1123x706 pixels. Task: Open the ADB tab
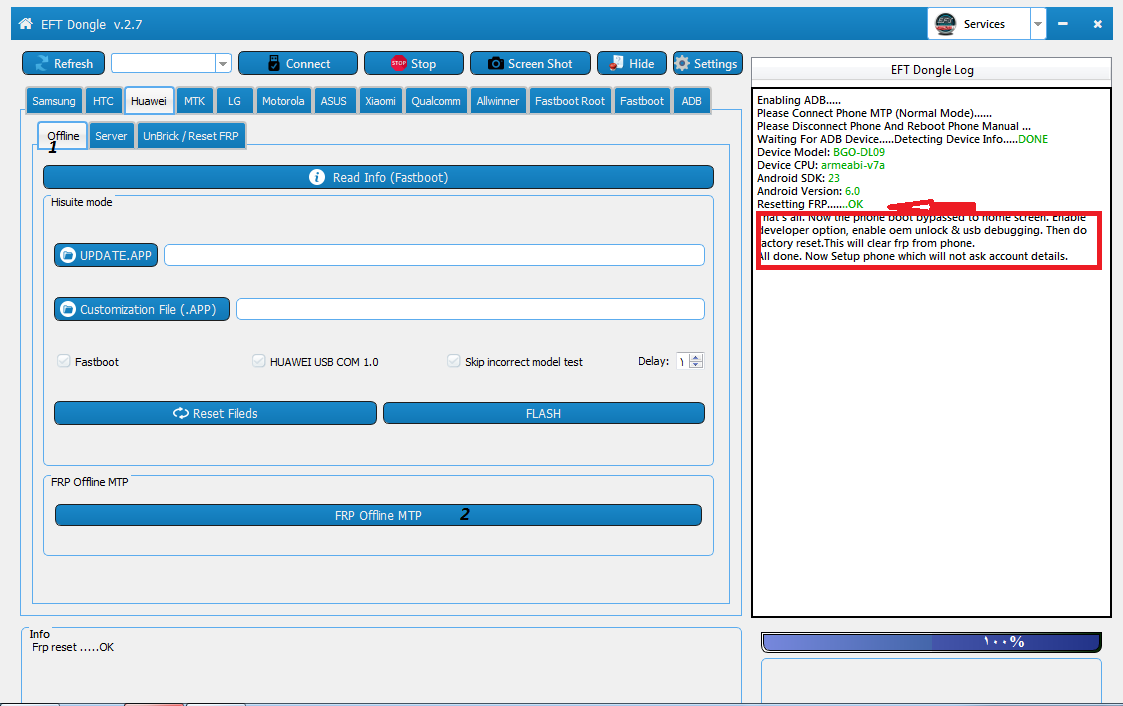[x=692, y=101]
